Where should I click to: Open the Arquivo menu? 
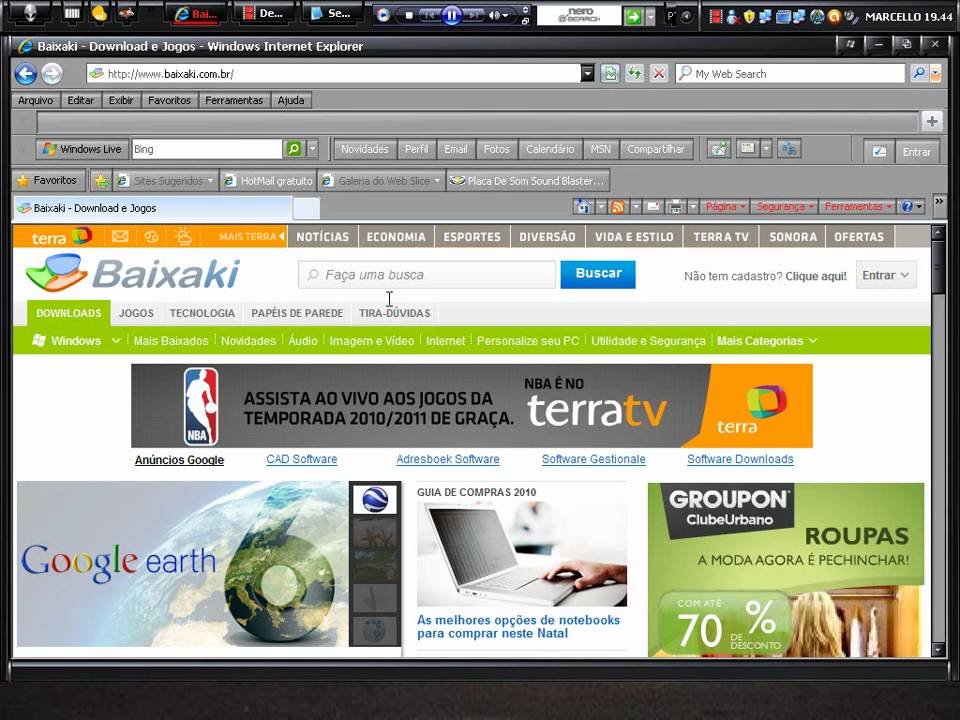(x=36, y=100)
